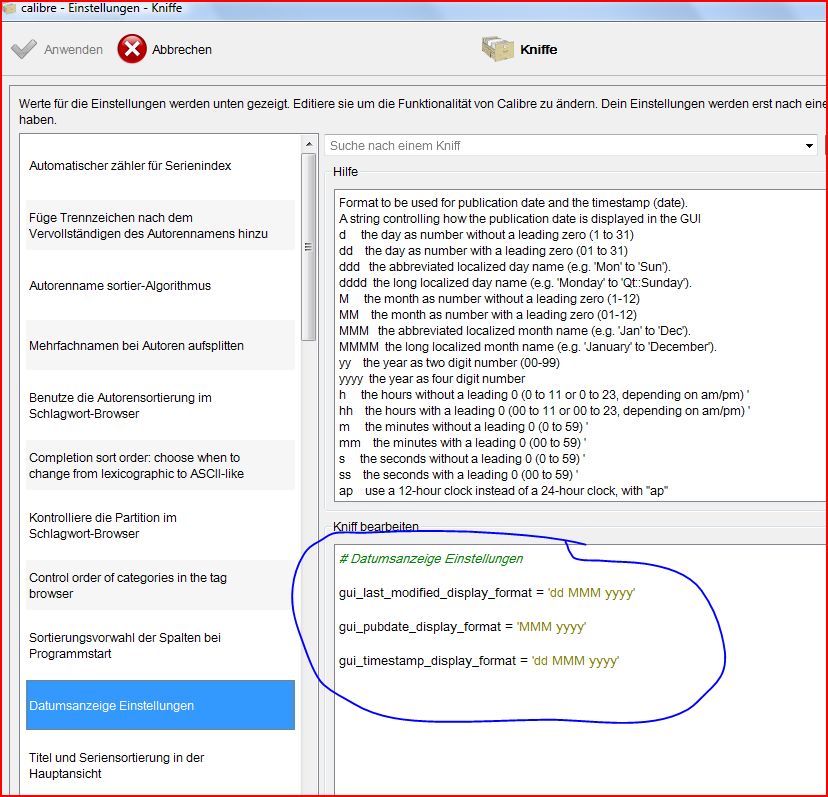
Task: Select 'Mehrfachnamen bei Autoren aufsplitten' tweak
Action: (160, 345)
